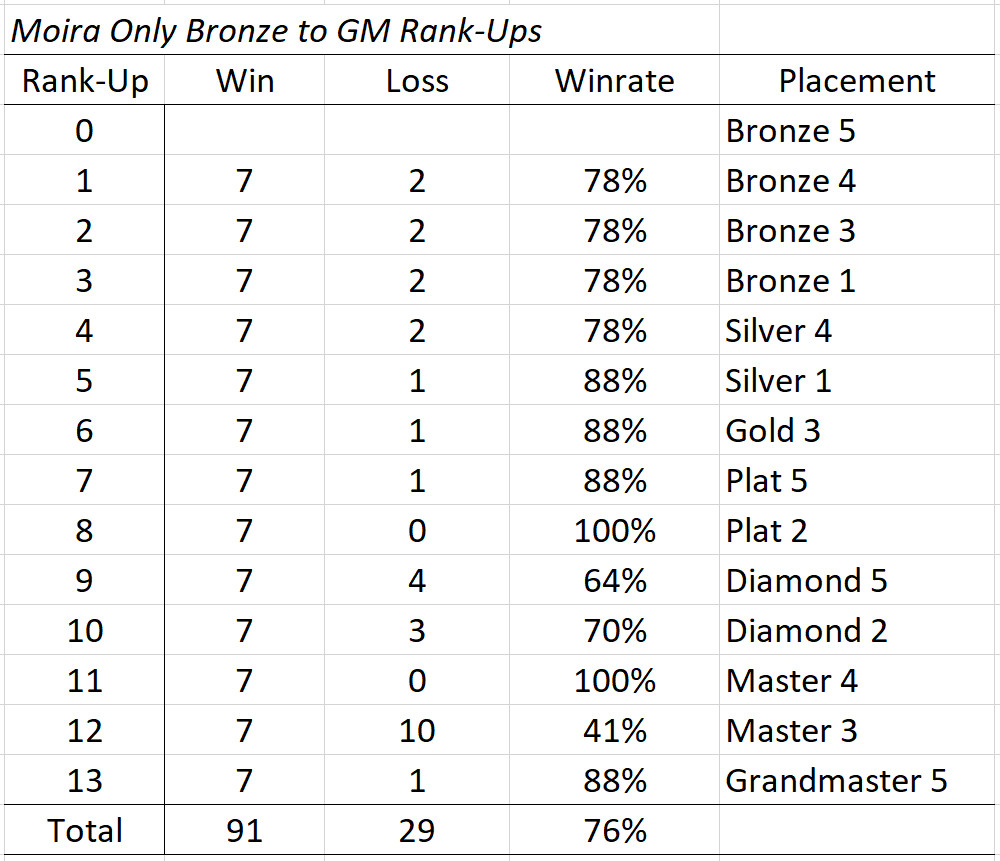Screen dimensions: 1000x861
Task: Select the 'Plat 2' placement cell
Action: pos(857,531)
